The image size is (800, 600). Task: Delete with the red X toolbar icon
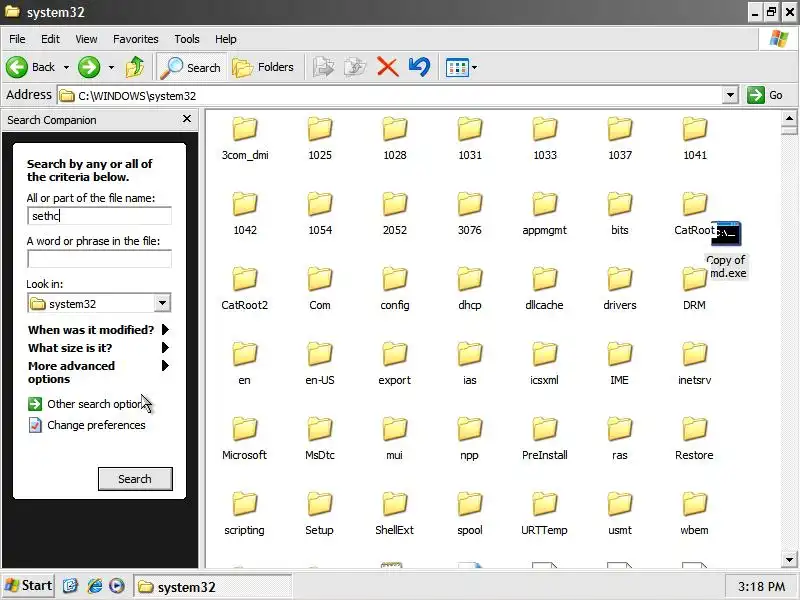click(387, 67)
